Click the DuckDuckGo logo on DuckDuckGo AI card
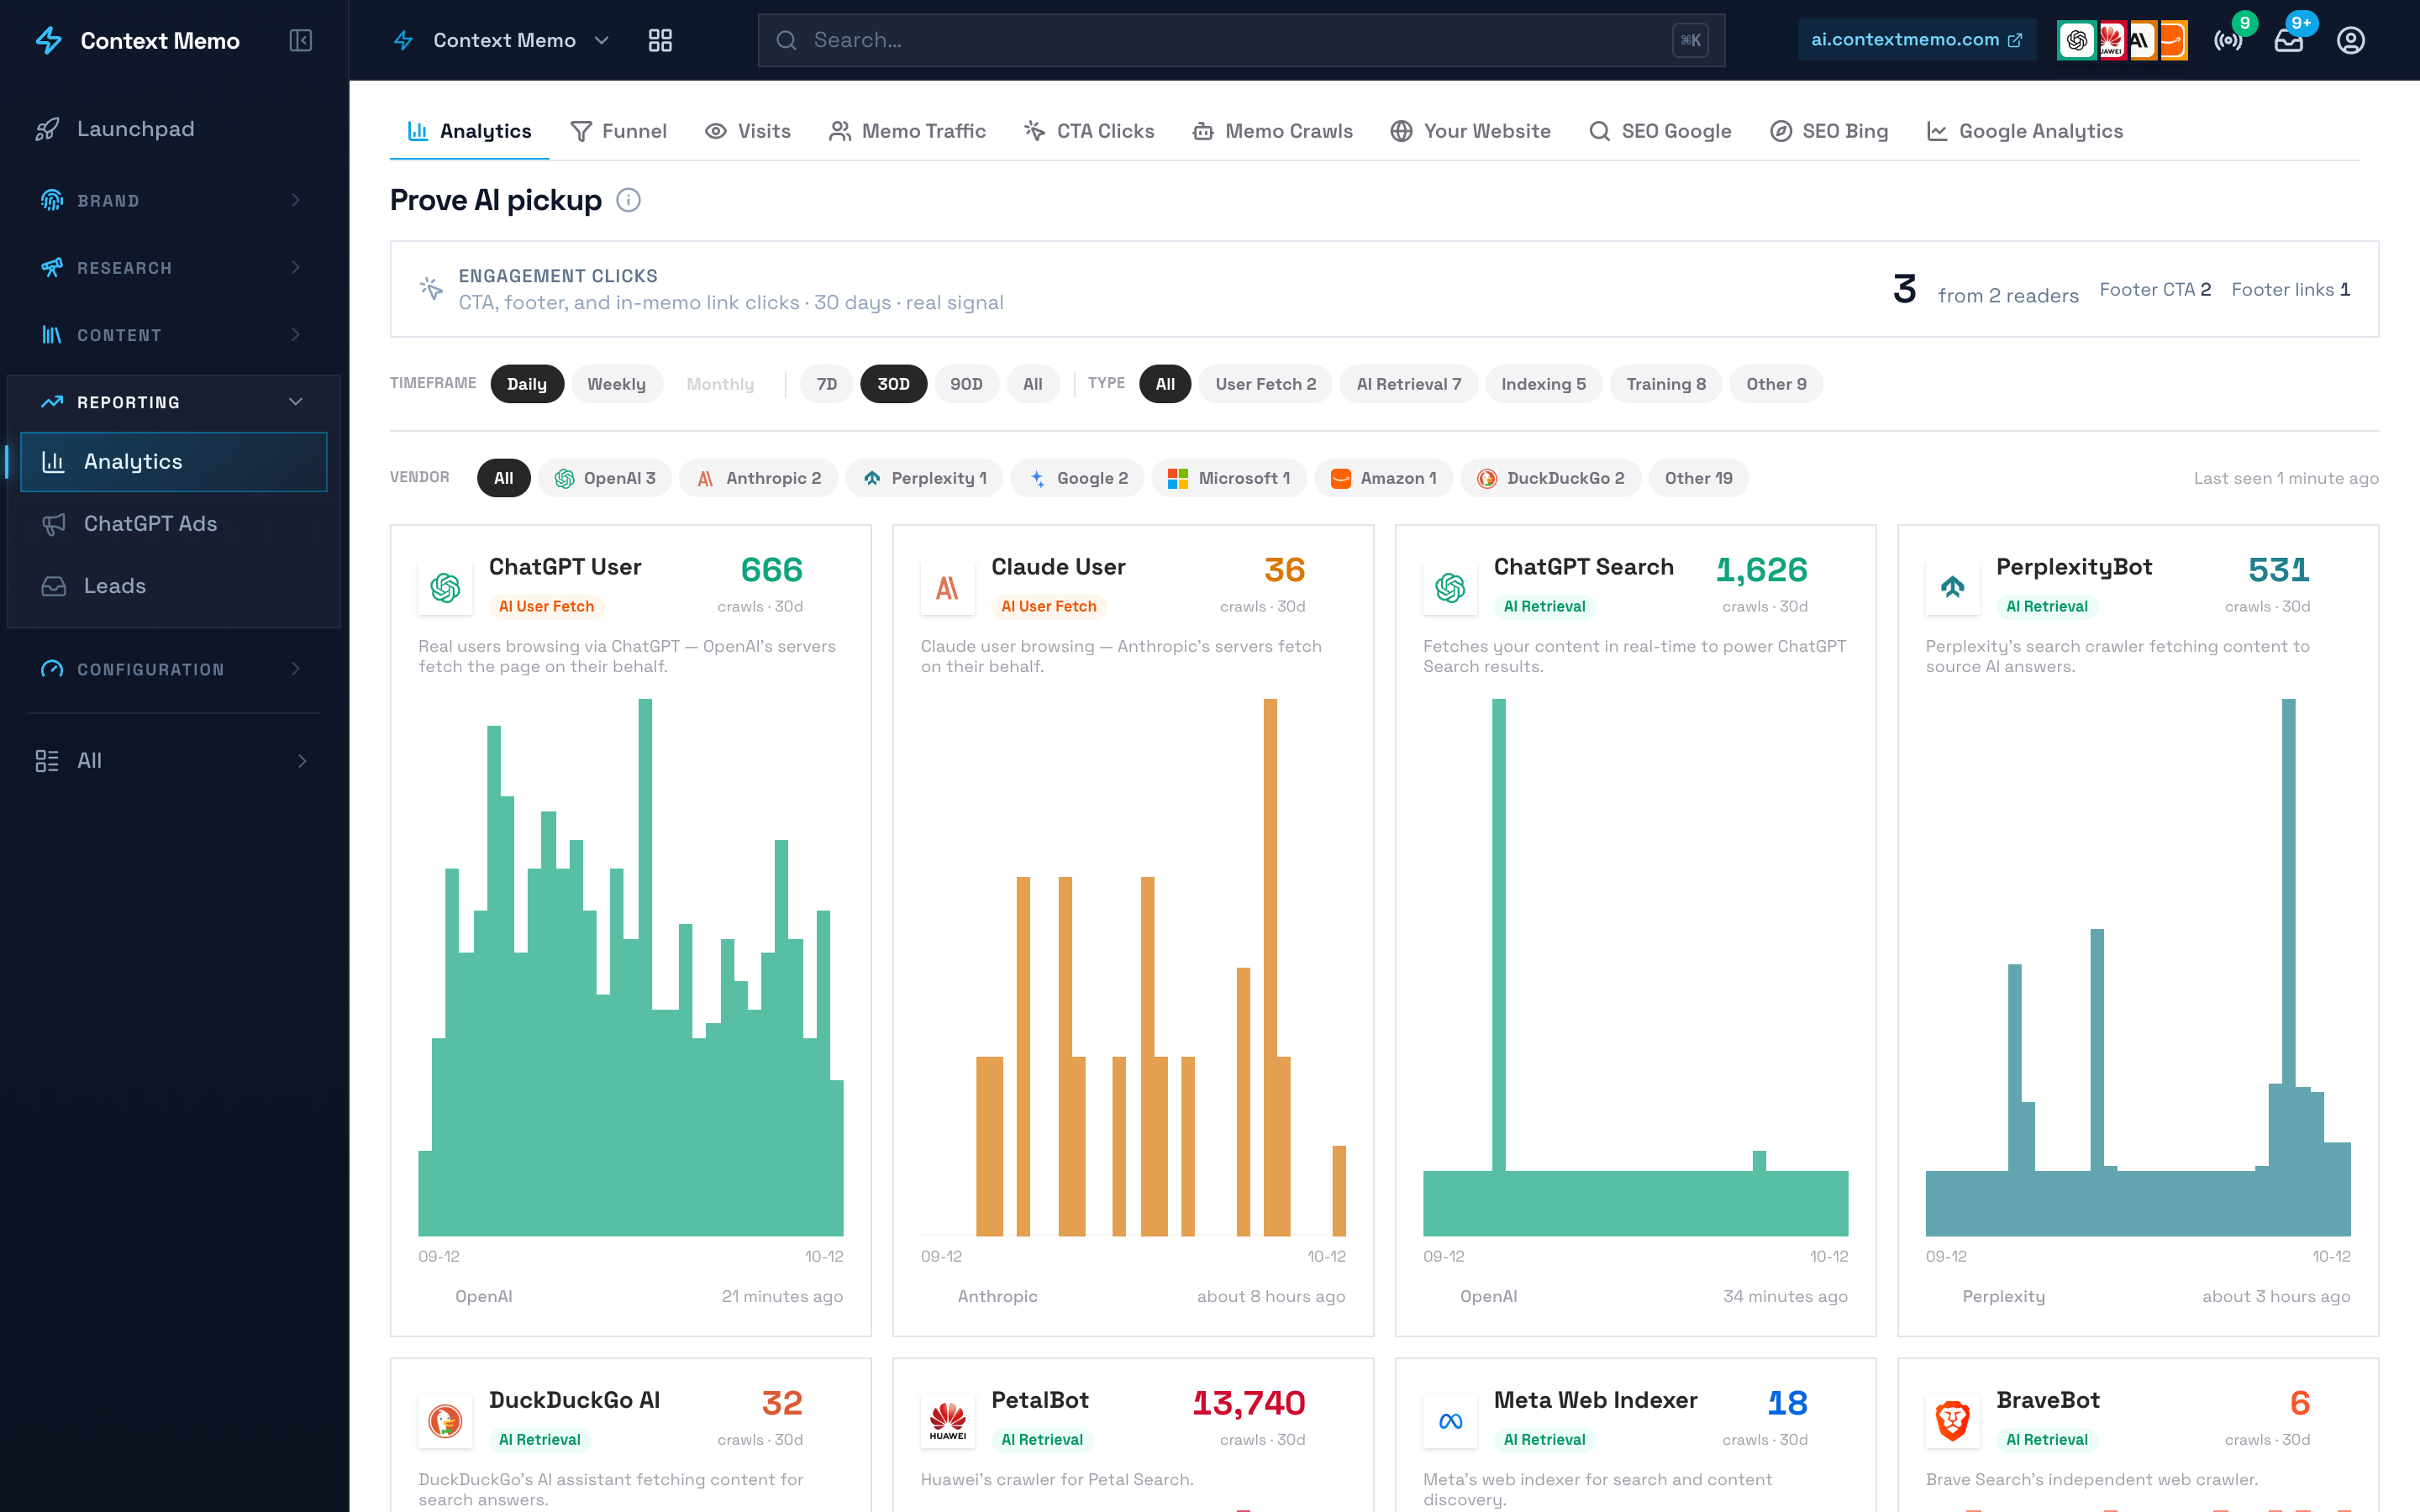 (445, 1420)
